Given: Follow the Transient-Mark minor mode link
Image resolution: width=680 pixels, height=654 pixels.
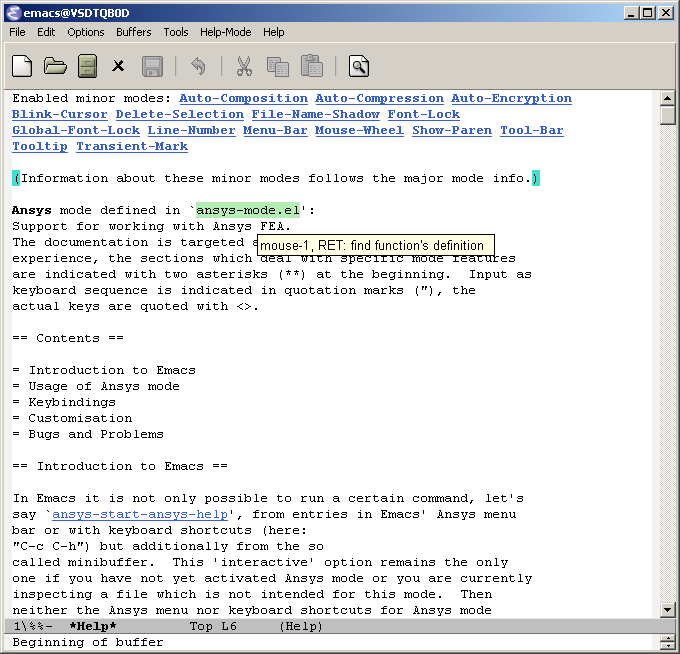Looking at the screenshot, I should 132,146.
